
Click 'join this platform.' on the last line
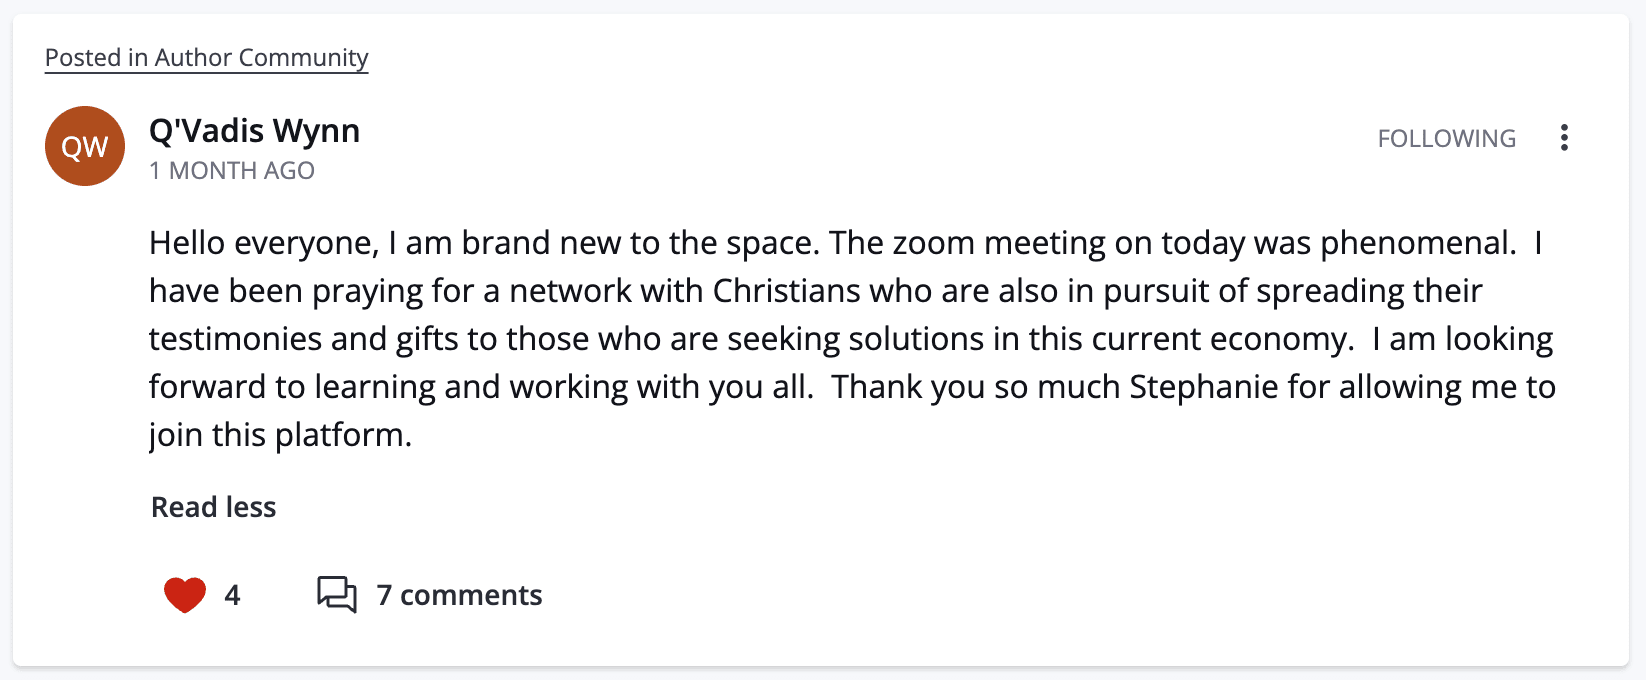tap(280, 435)
